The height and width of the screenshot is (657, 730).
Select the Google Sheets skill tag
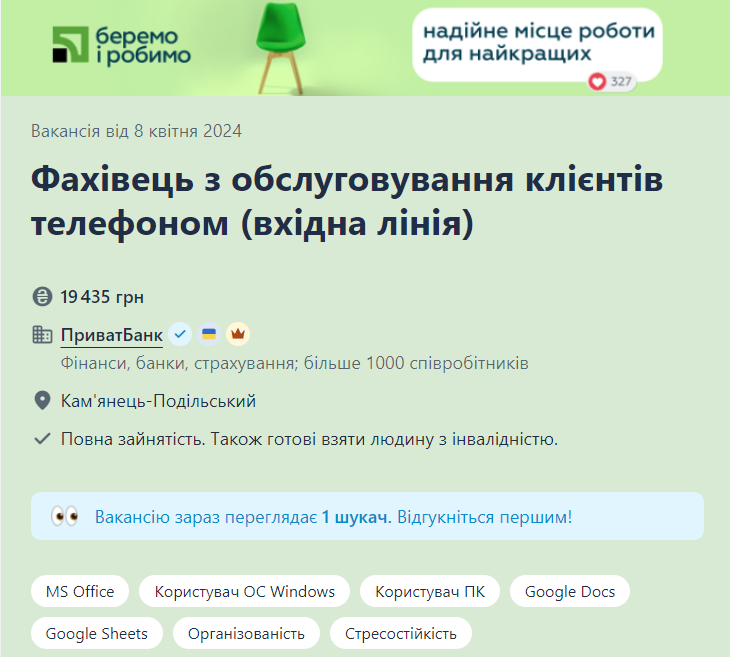97,633
